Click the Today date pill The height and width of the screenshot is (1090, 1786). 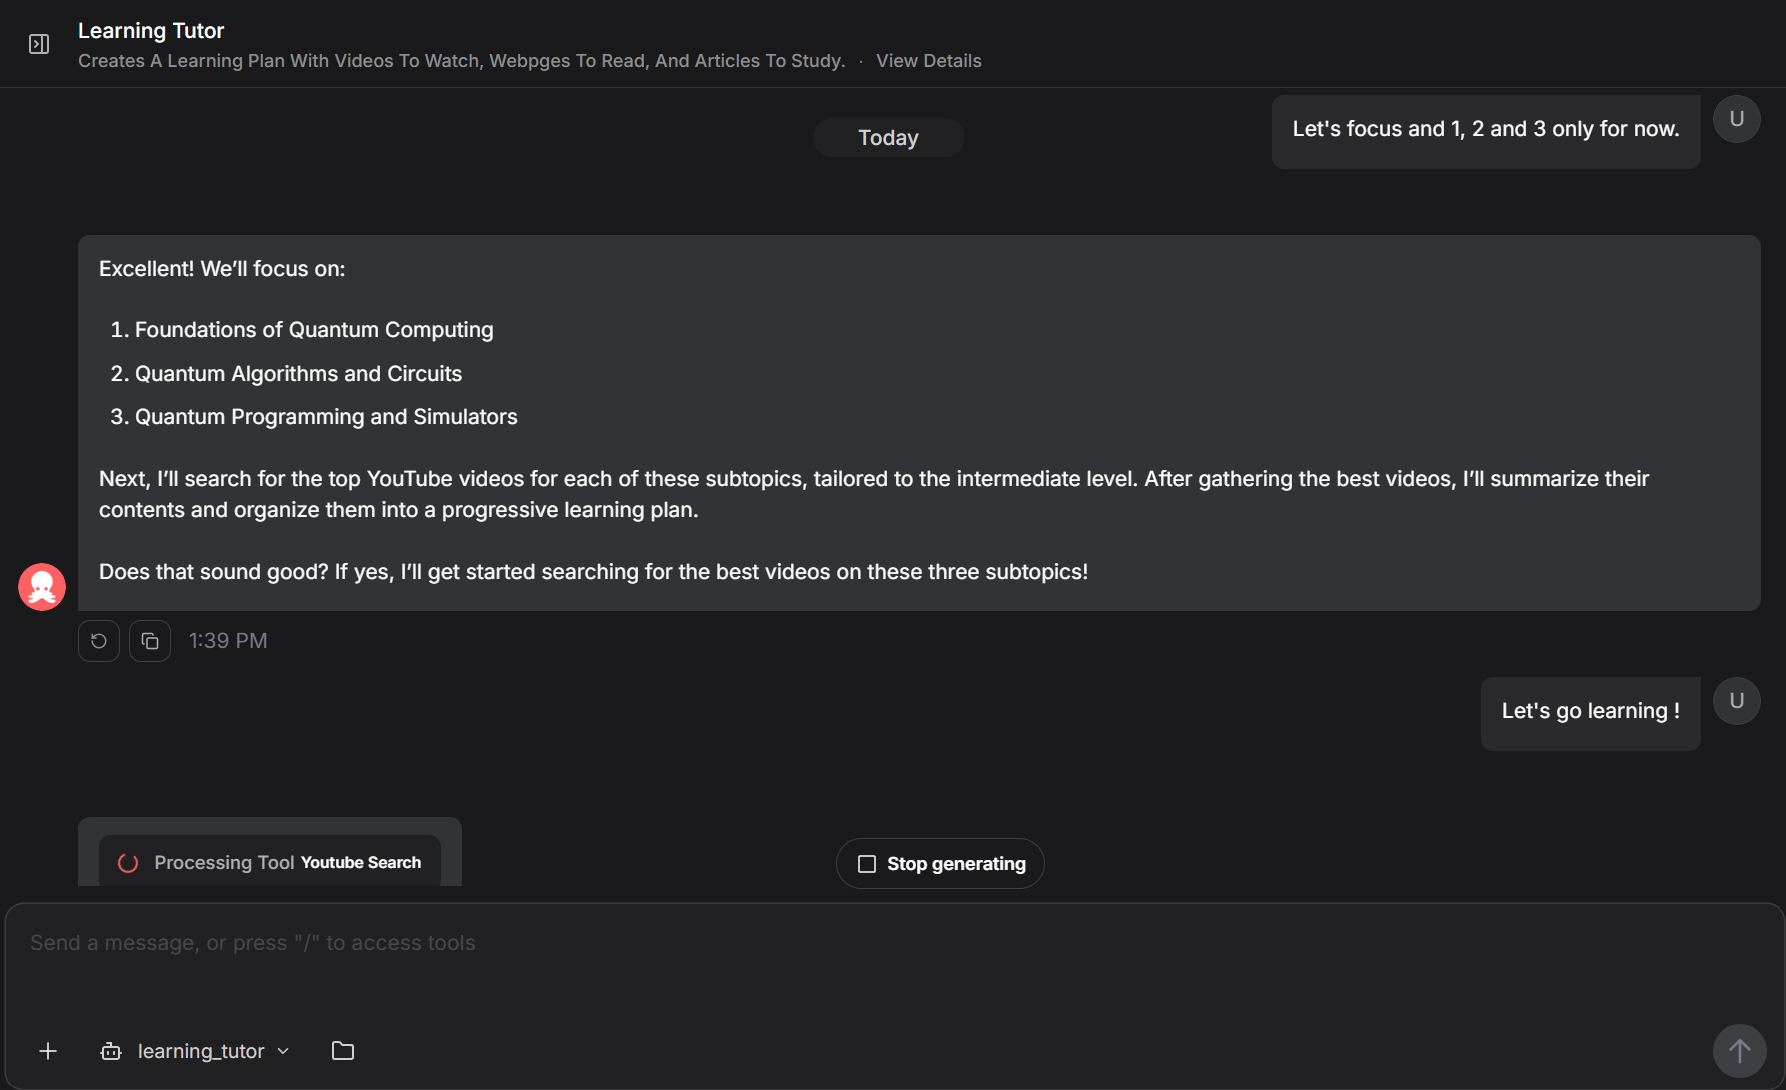[x=888, y=138]
